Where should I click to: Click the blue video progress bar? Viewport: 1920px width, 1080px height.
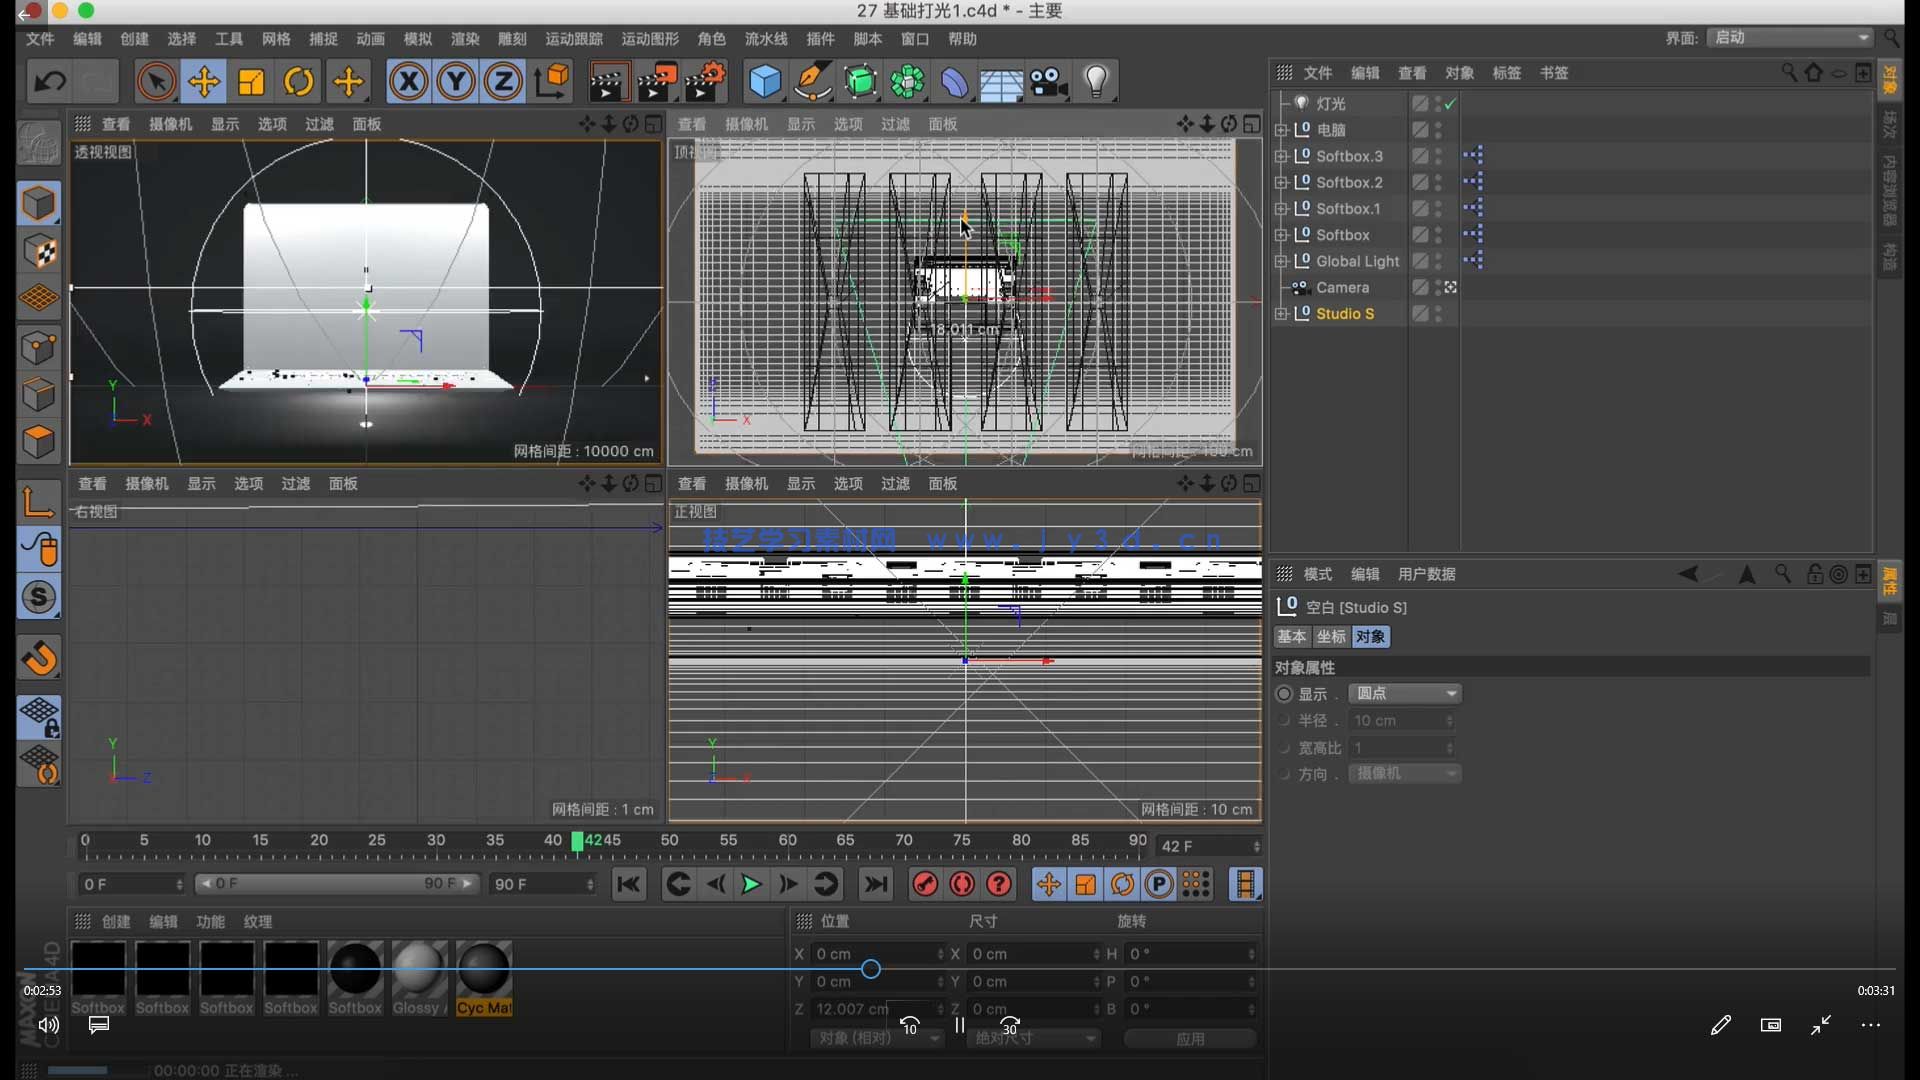(871, 968)
